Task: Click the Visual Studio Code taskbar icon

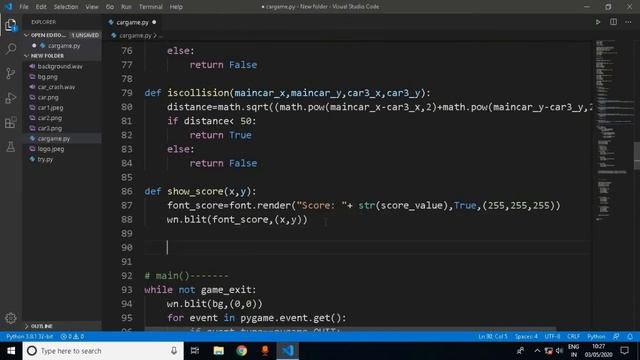Action: (288, 351)
